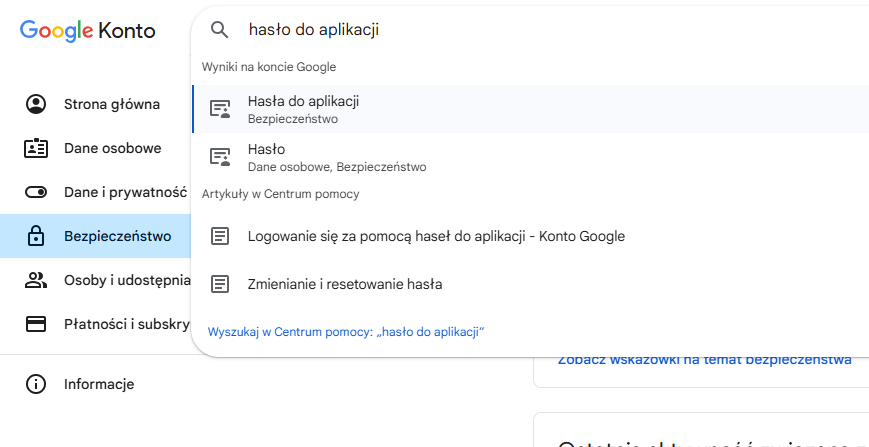The height and width of the screenshot is (447, 869).
Task: Click the Artykuły w Centrum pomocy heading
Action: click(x=280, y=194)
